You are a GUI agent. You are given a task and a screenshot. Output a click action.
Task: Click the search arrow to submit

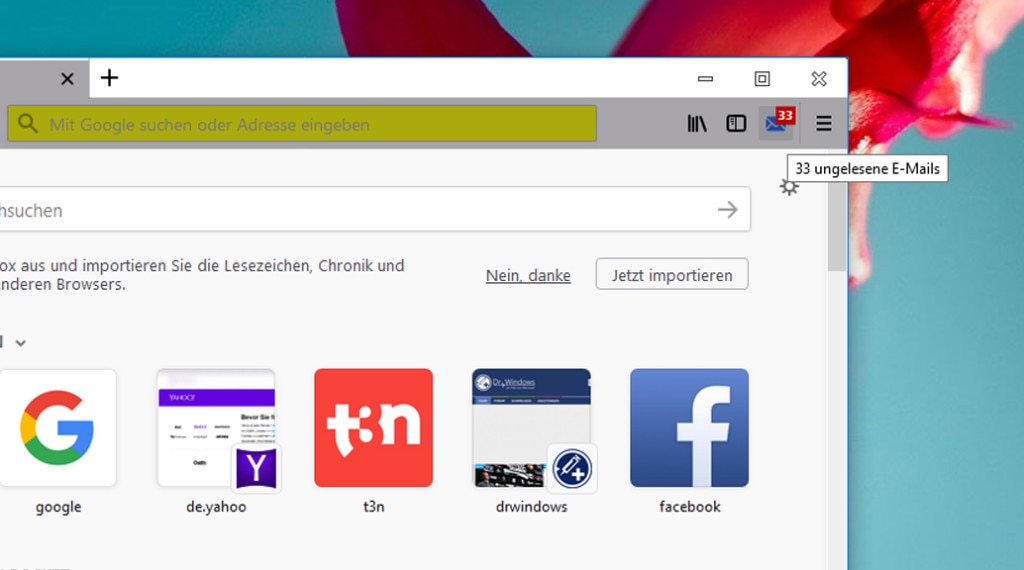[x=727, y=209]
